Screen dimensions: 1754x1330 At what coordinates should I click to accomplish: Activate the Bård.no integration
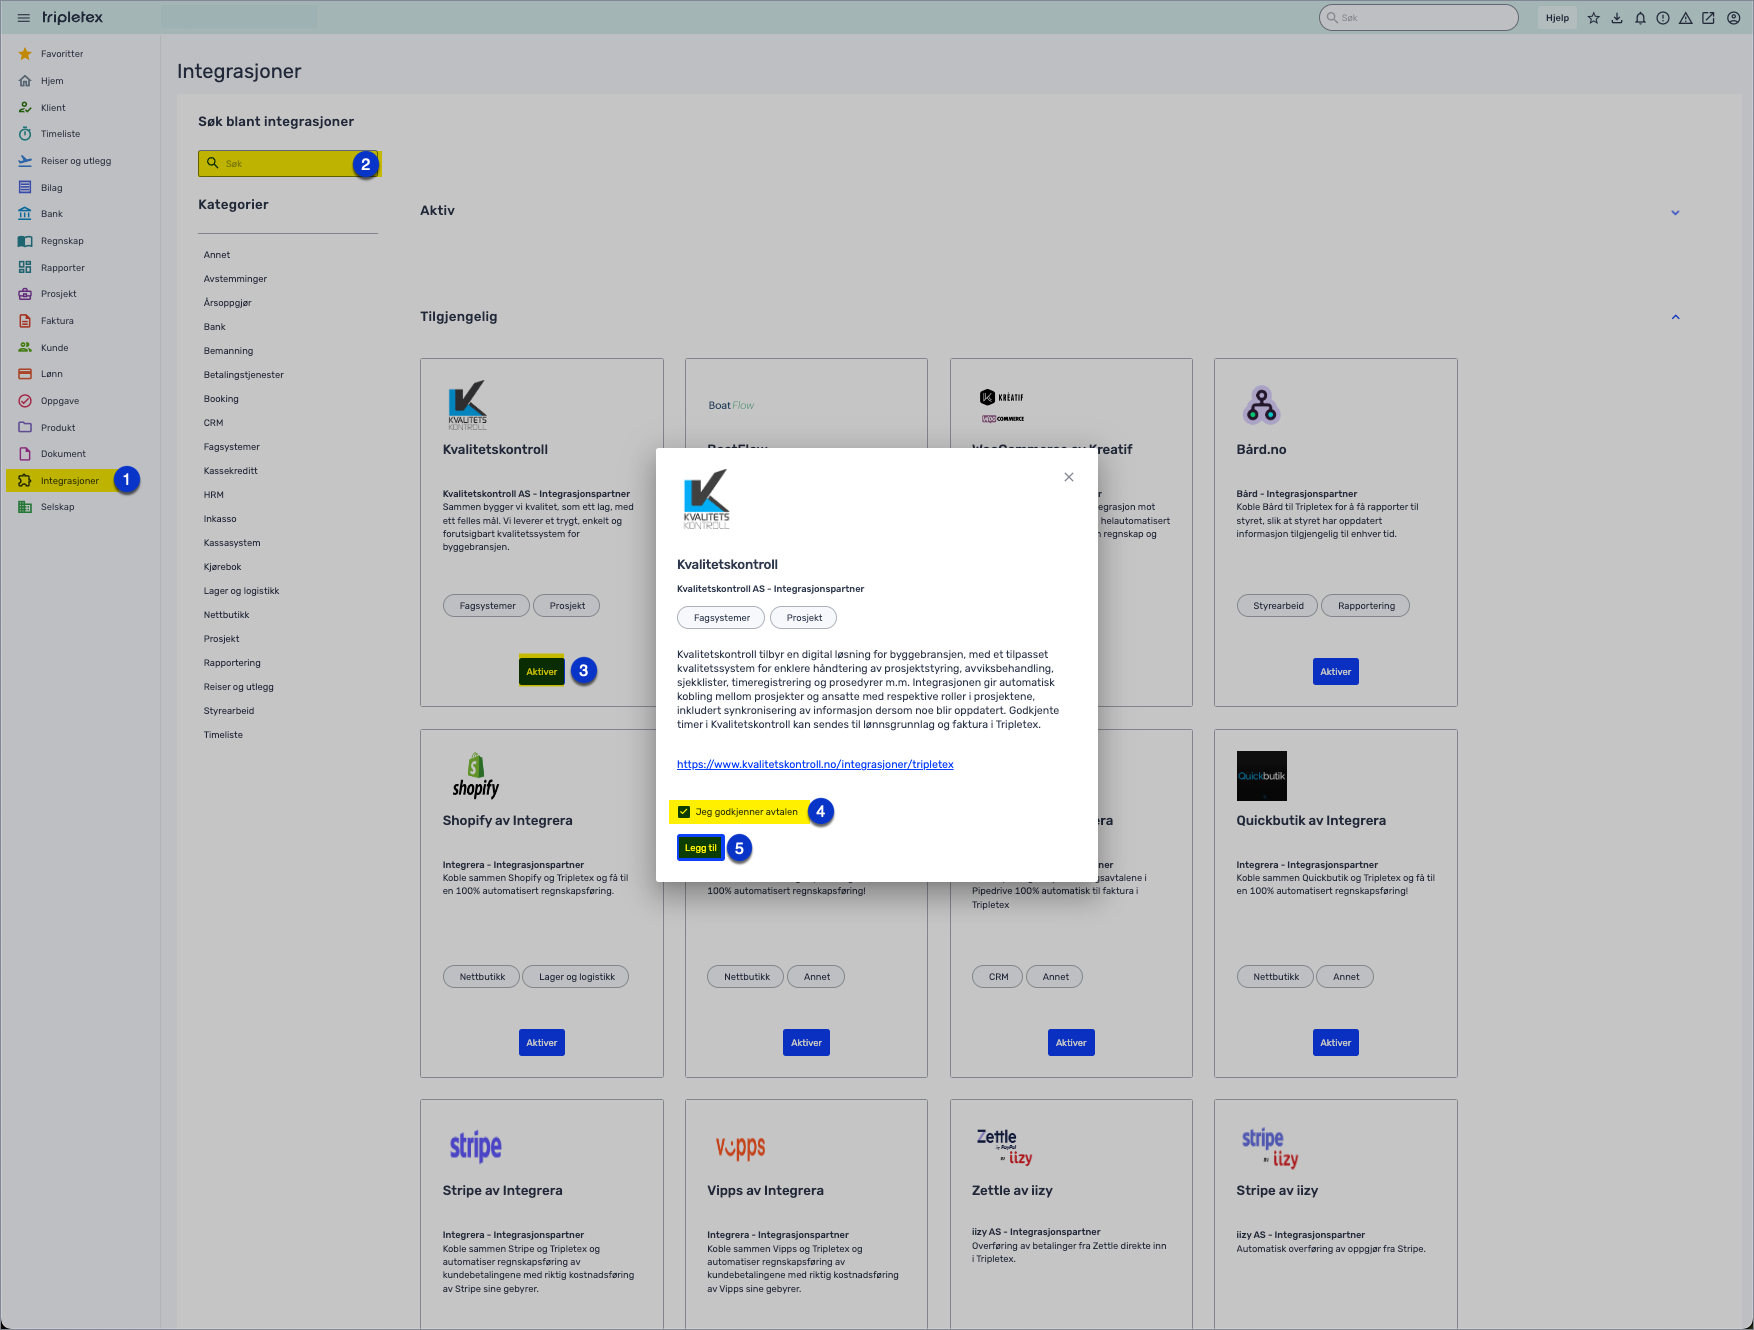tap(1335, 672)
